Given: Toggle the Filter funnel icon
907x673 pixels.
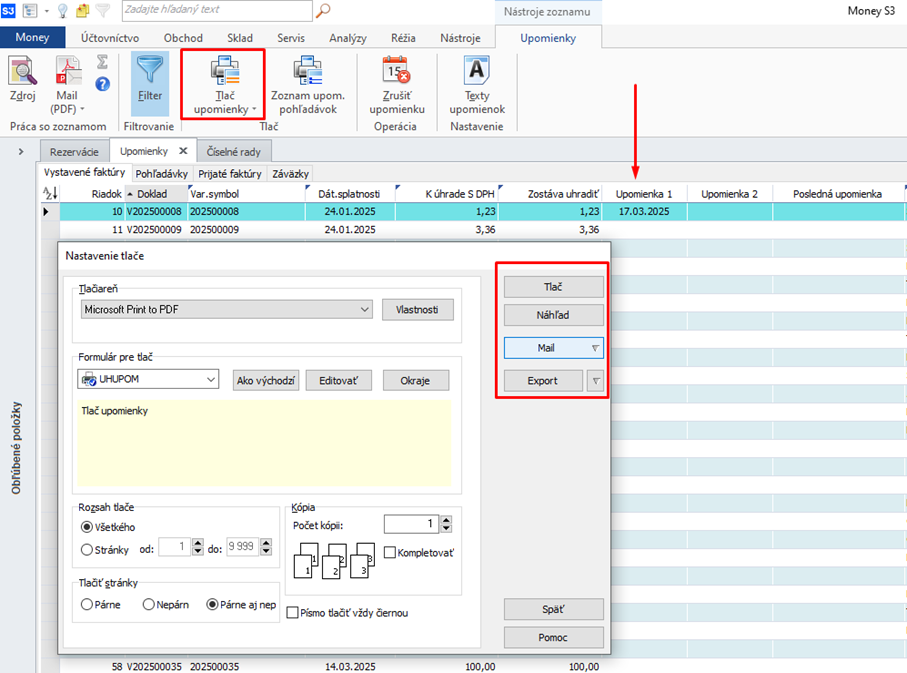Looking at the screenshot, I should [150, 72].
